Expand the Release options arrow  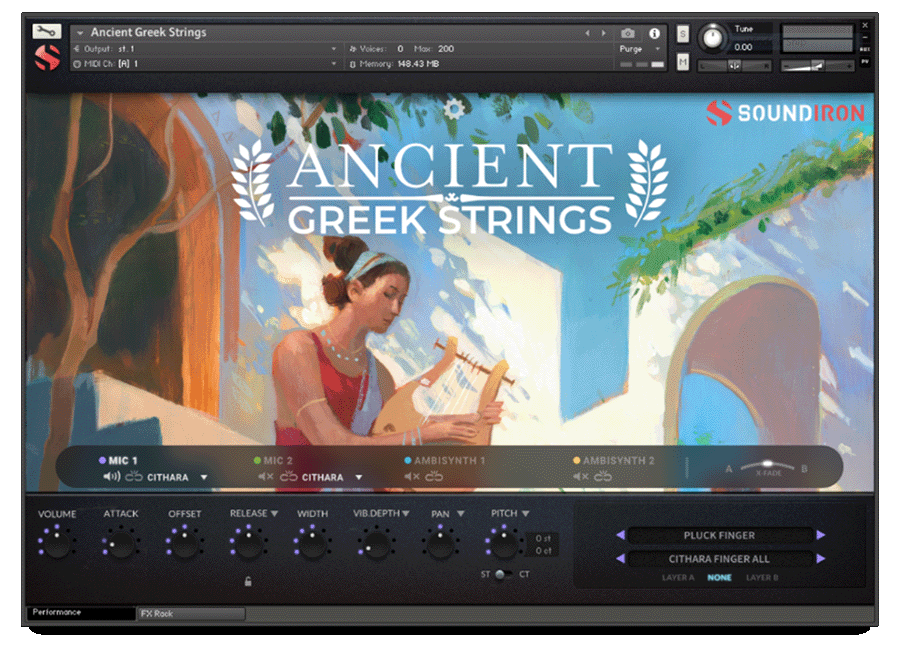274,514
